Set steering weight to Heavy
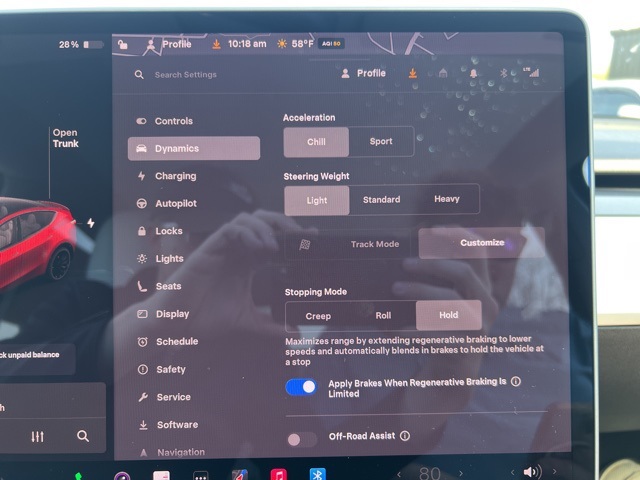 click(x=446, y=199)
